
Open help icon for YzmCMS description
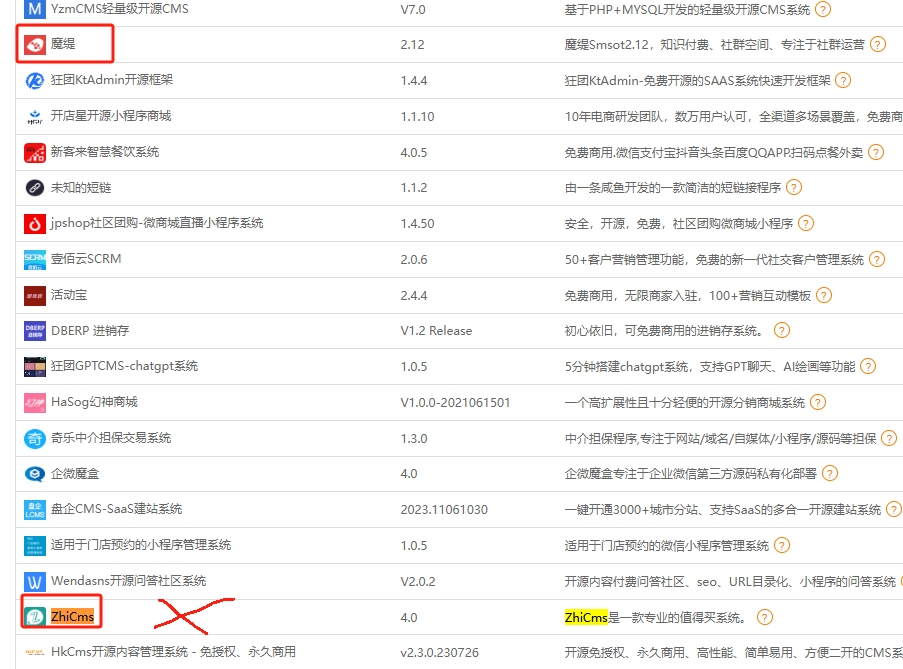point(824,9)
